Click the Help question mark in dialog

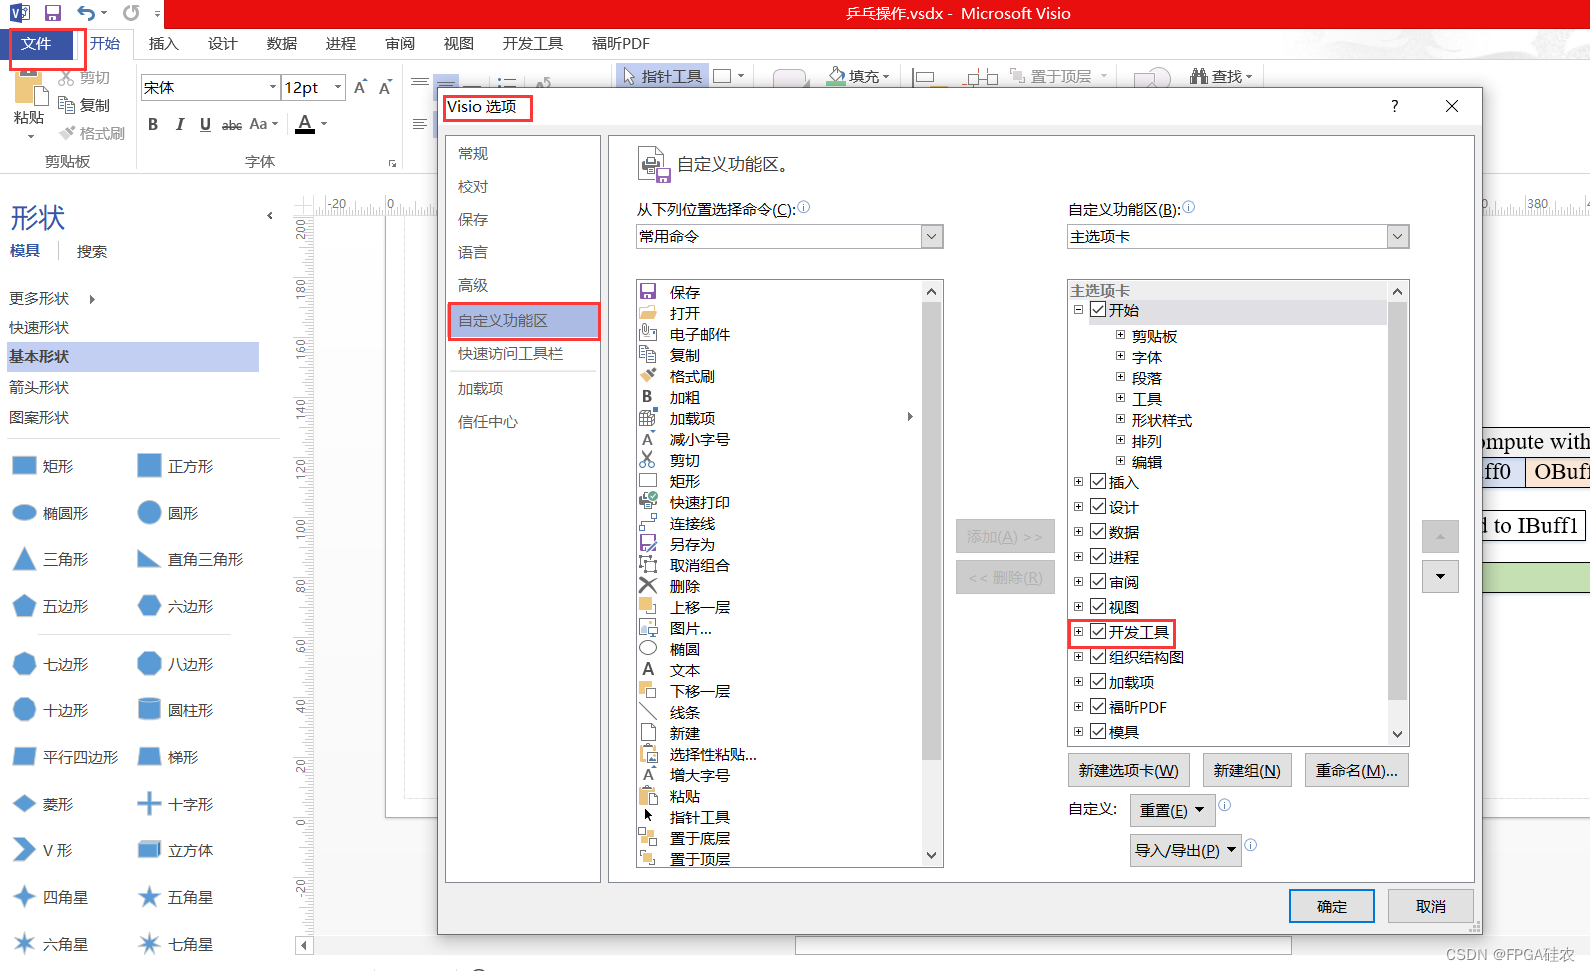coord(1395,106)
